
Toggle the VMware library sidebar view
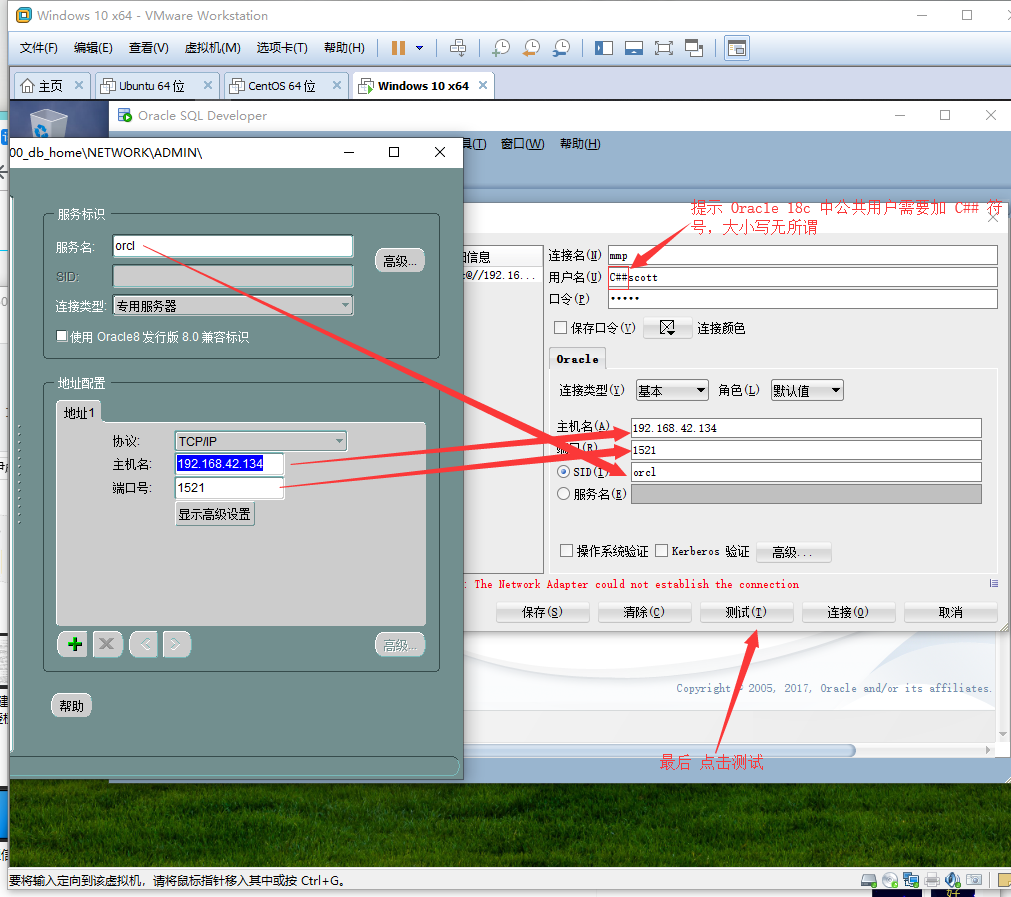point(604,48)
